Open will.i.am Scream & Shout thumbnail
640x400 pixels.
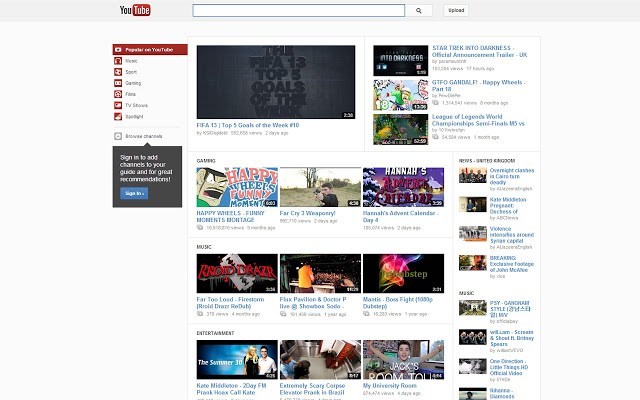point(473,337)
